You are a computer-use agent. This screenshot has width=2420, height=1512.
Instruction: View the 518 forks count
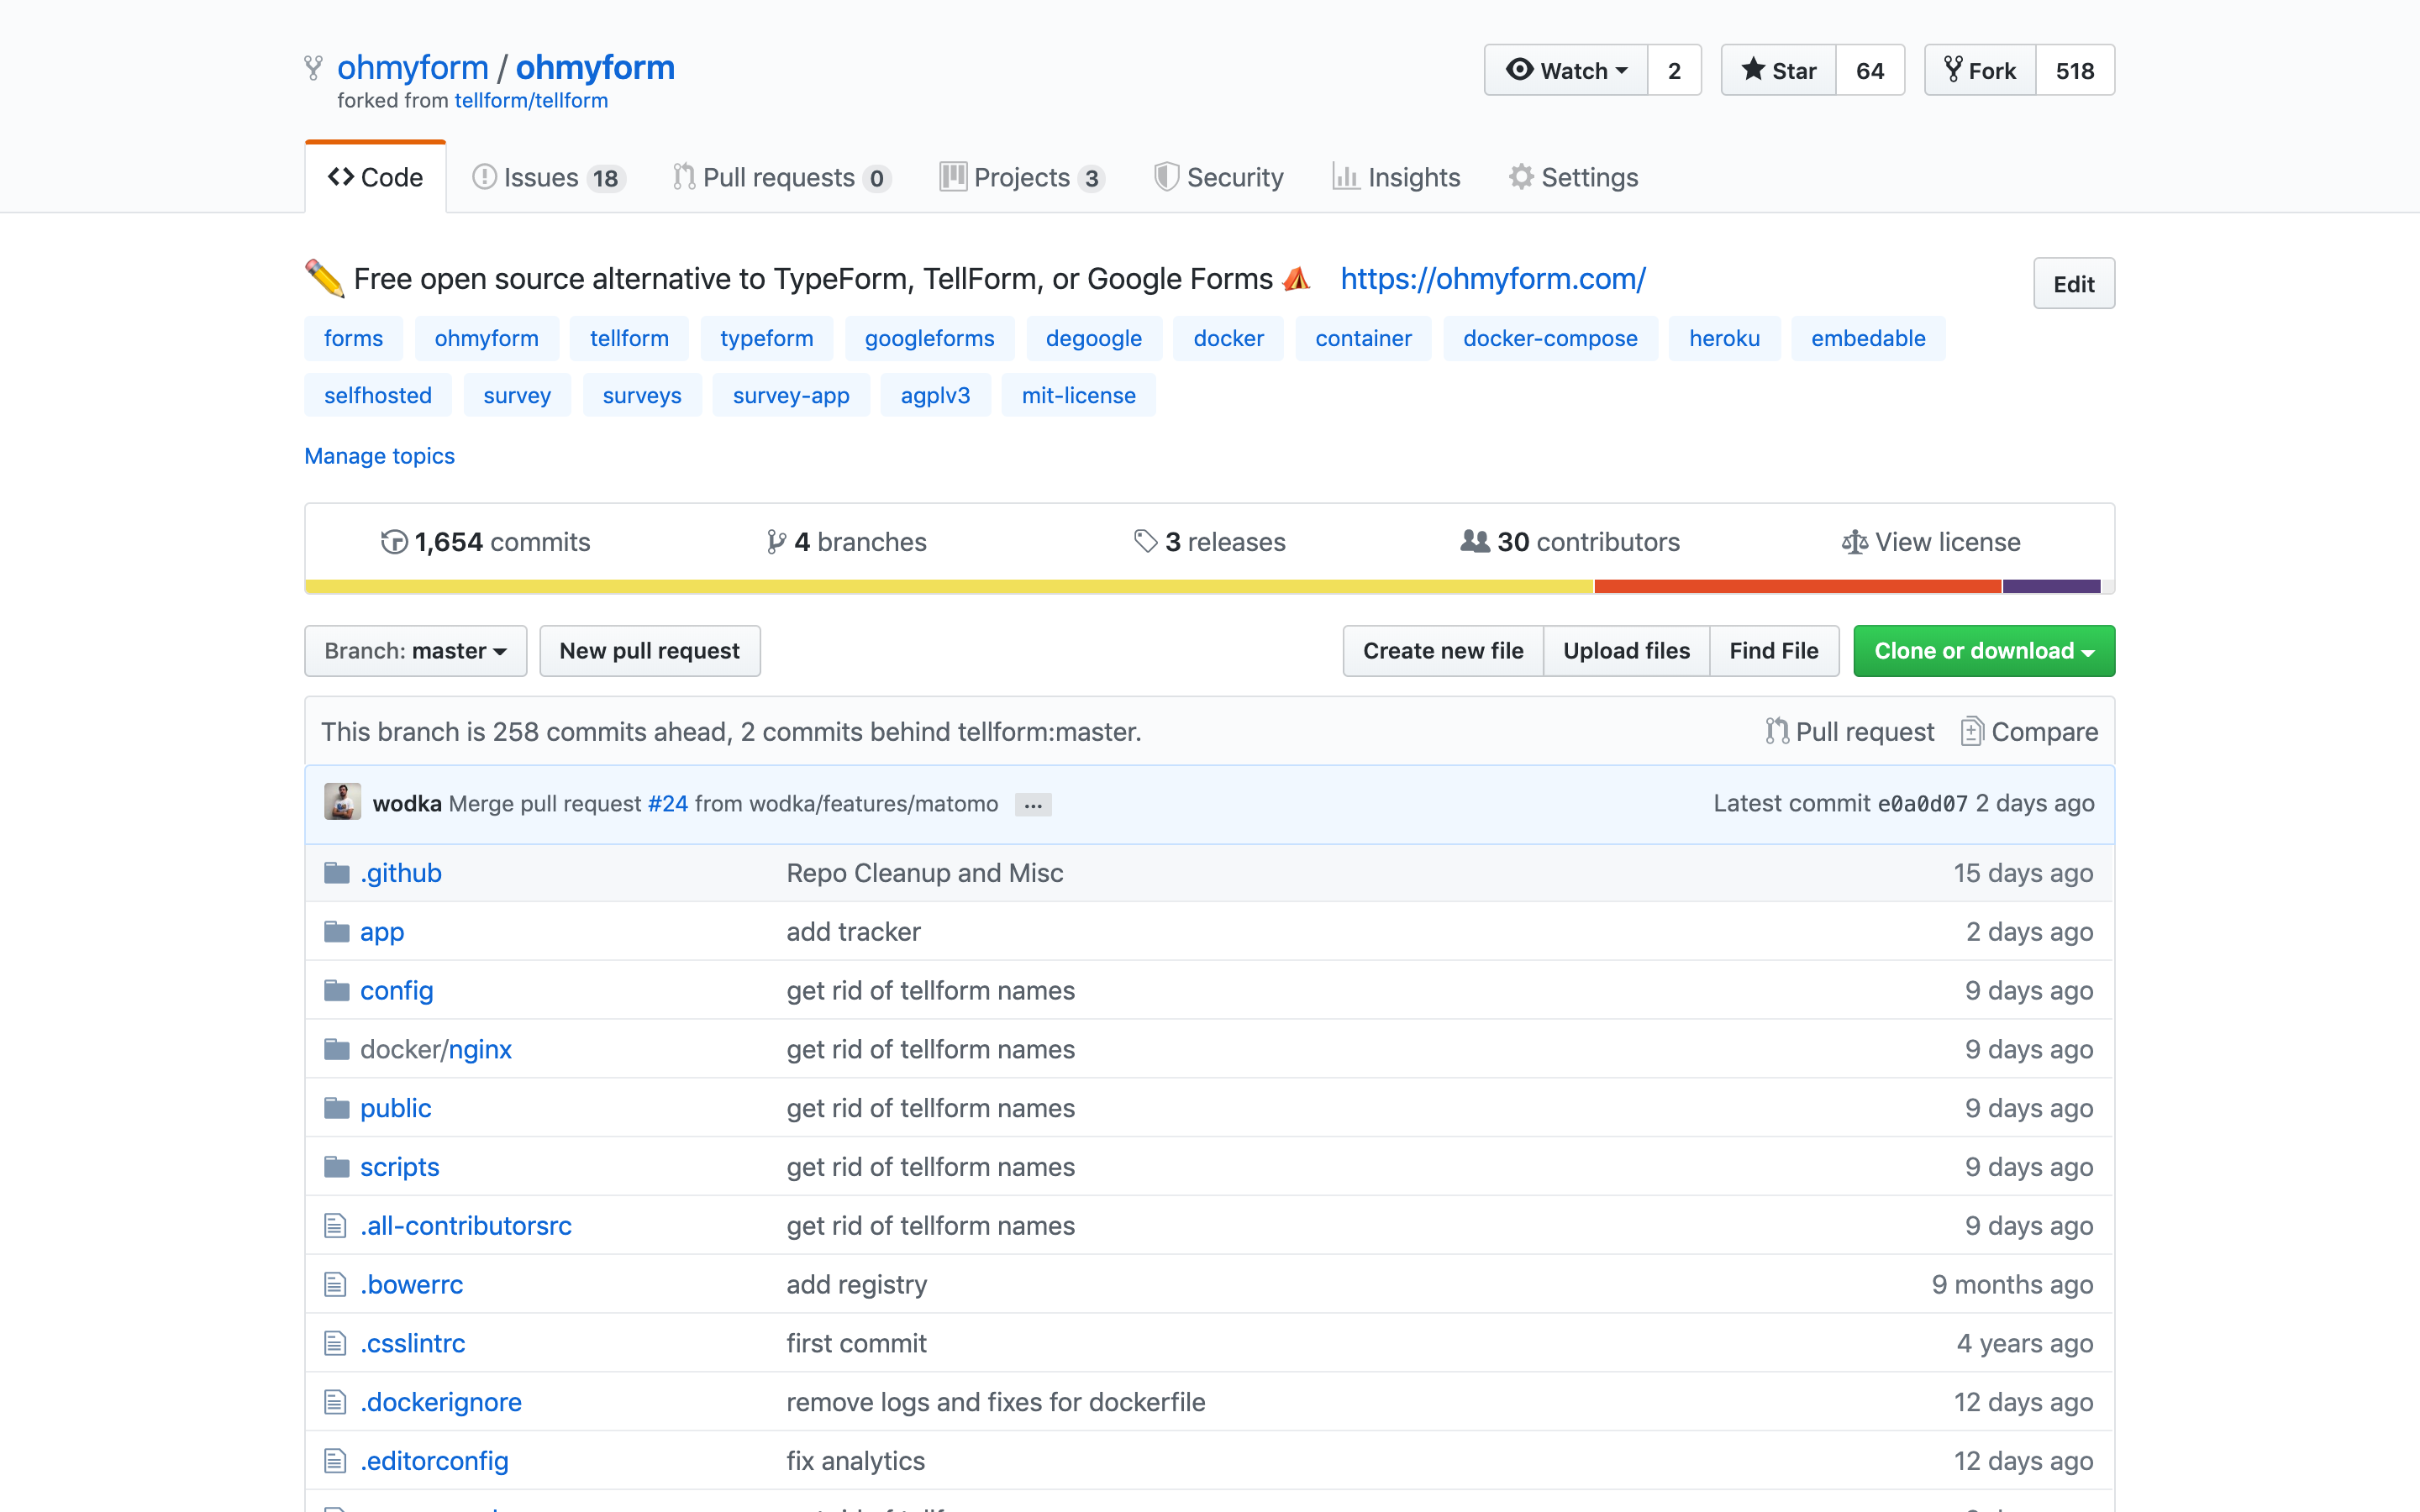pyautogui.click(x=2075, y=70)
